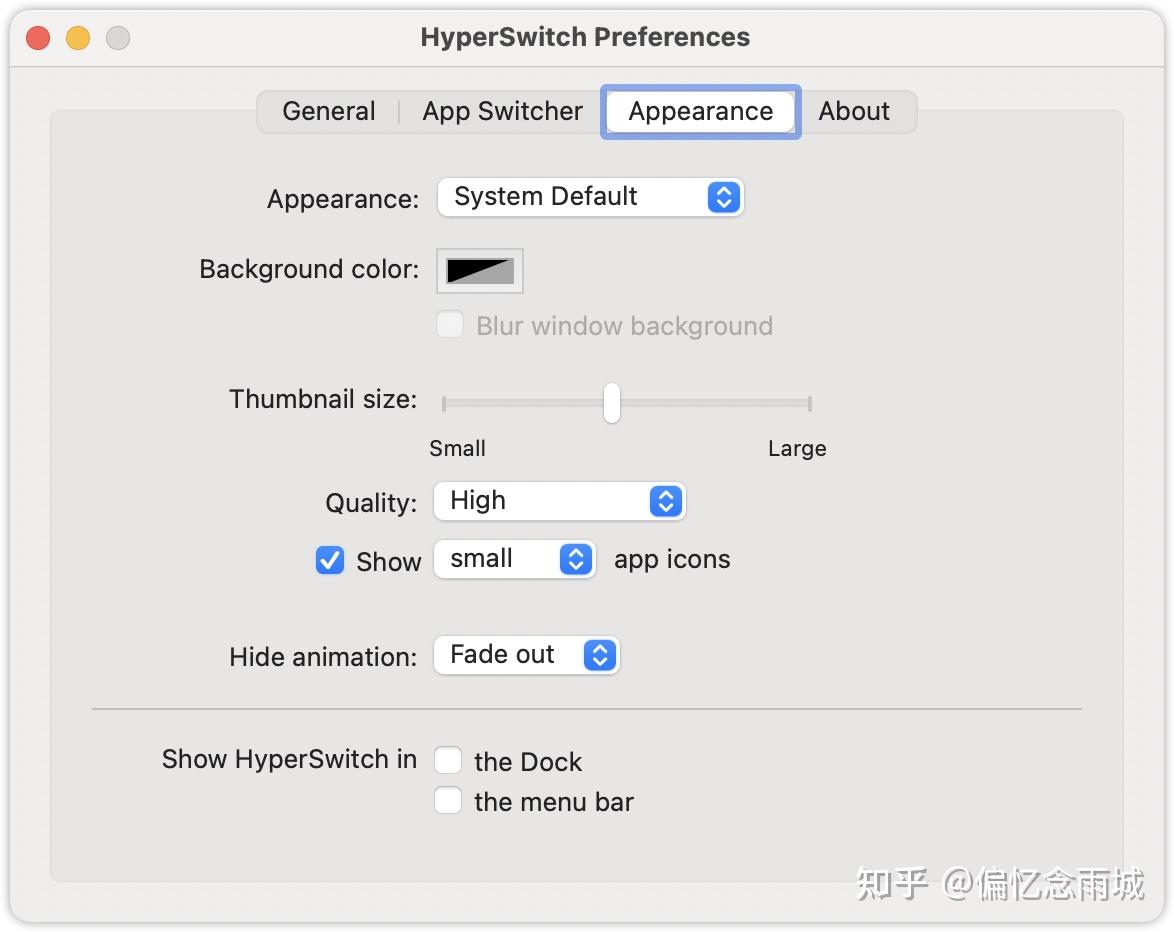Image resolution: width=1174 pixels, height=932 pixels.
Task: Switch to the General tab
Action: coord(328,111)
